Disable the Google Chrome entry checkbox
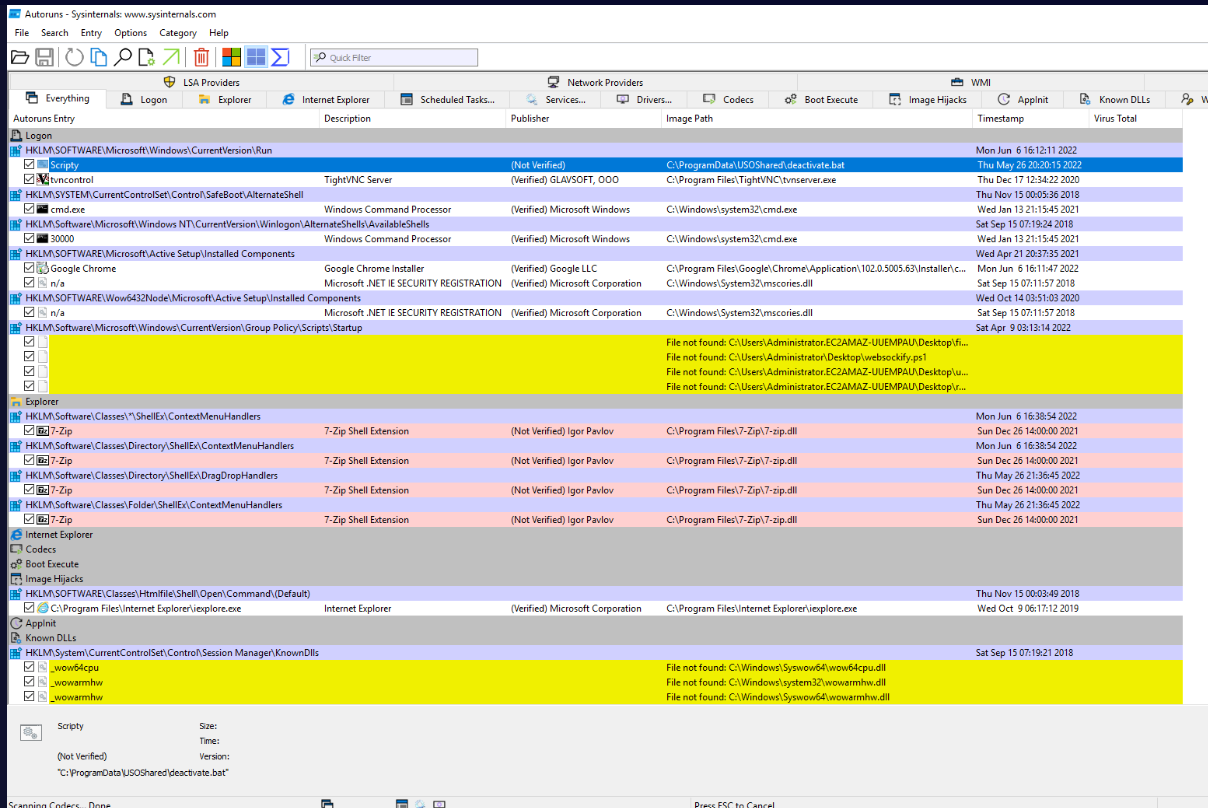1208x808 pixels. click(29, 268)
